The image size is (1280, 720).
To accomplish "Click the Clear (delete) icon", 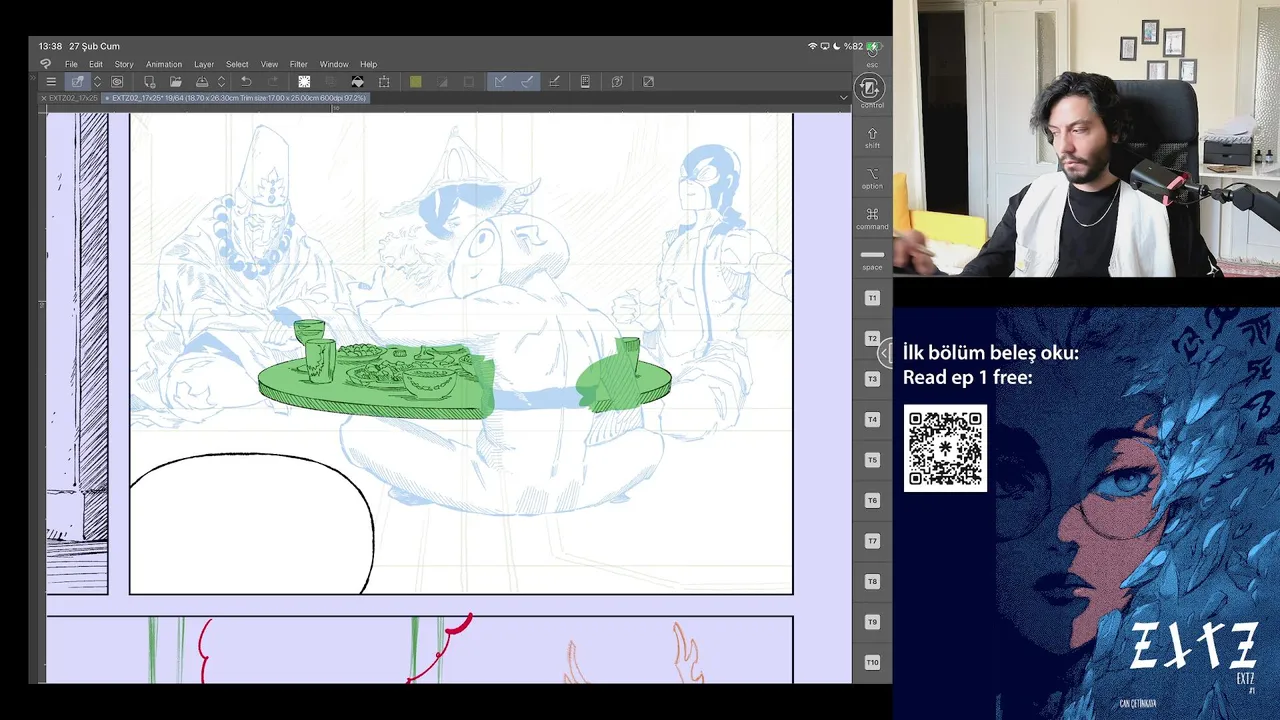I will 304,81.
